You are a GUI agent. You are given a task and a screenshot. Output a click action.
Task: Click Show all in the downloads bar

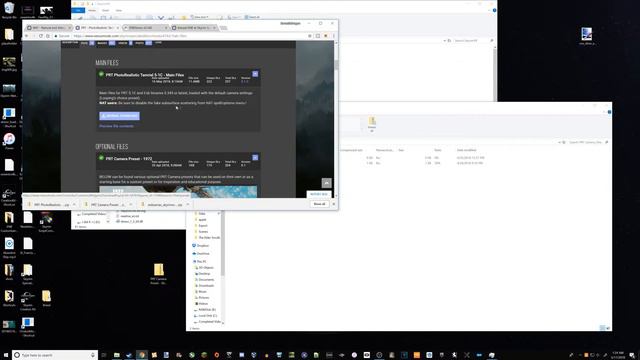(319, 204)
